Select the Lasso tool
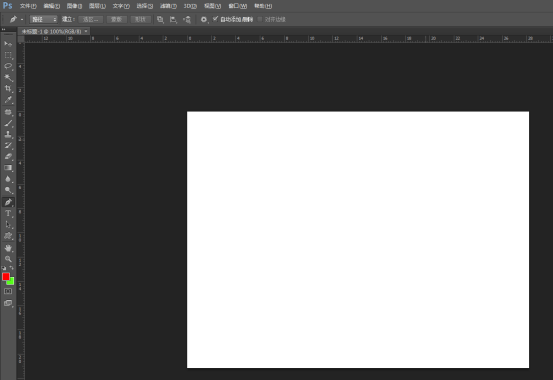The width and height of the screenshot is (553, 380). 8,66
